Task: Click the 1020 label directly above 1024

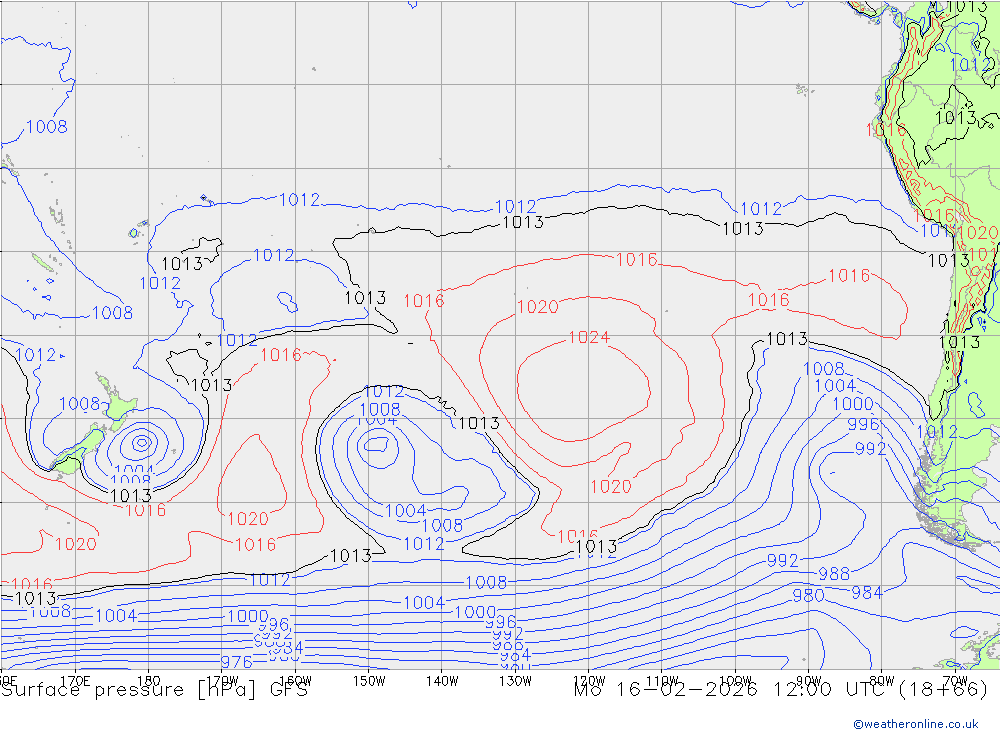Action: coord(538,307)
